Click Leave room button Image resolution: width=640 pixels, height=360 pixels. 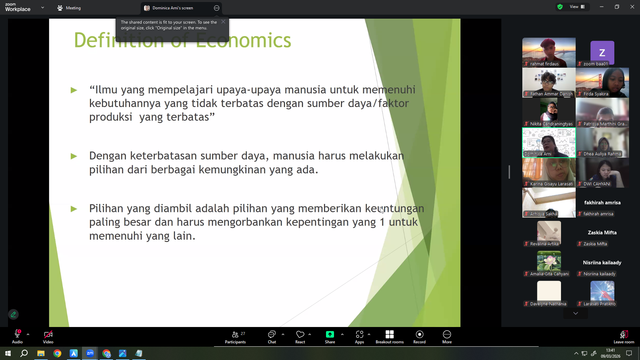tap(624, 337)
